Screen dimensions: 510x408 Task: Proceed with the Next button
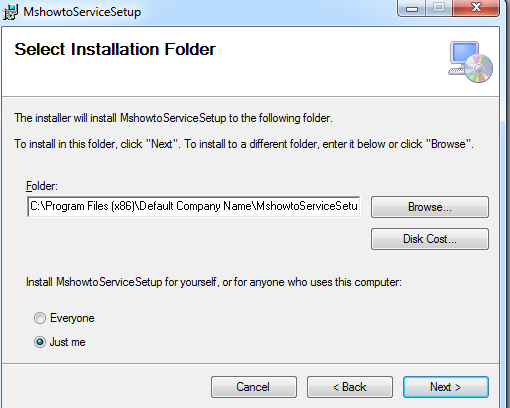446,387
